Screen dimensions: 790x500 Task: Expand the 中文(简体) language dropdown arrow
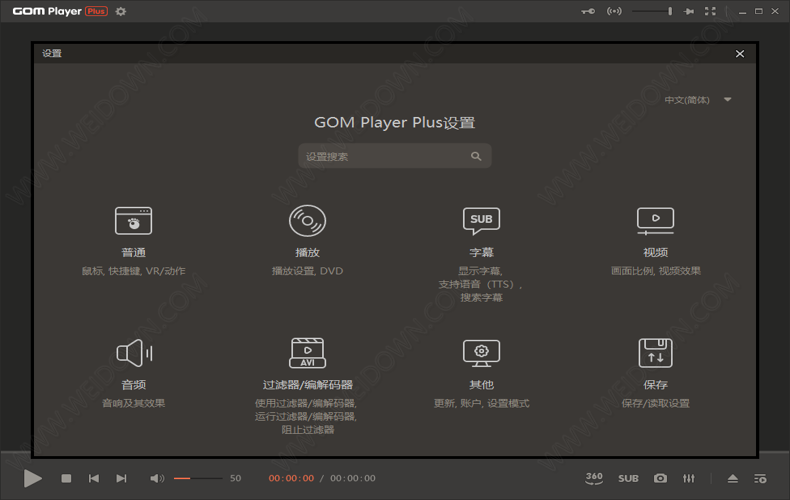728,100
